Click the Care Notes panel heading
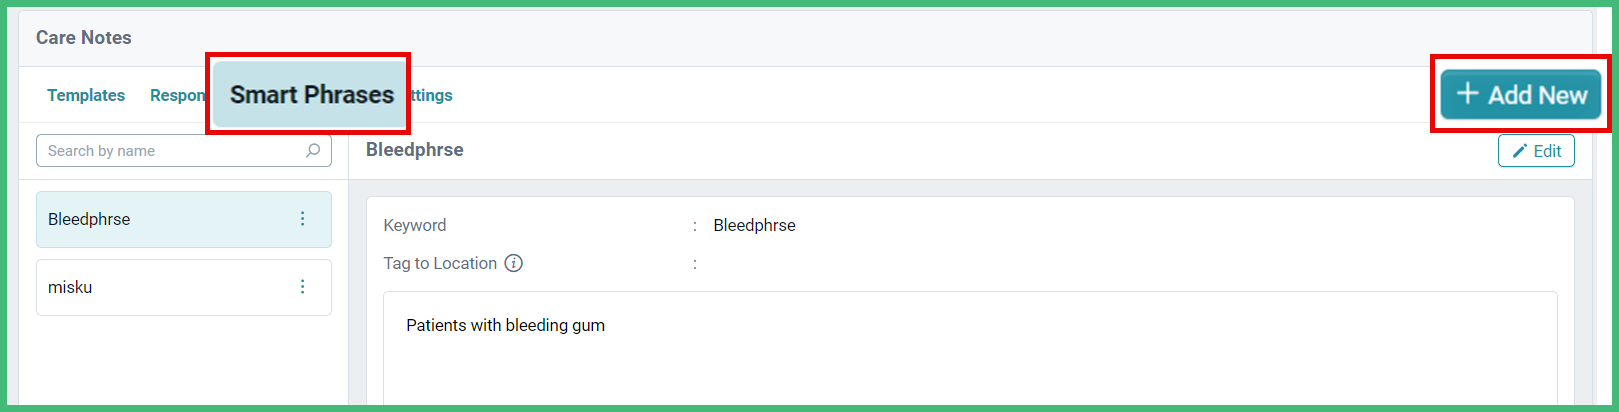Image resolution: width=1619 pixels, height=412 pixels. 84,37
